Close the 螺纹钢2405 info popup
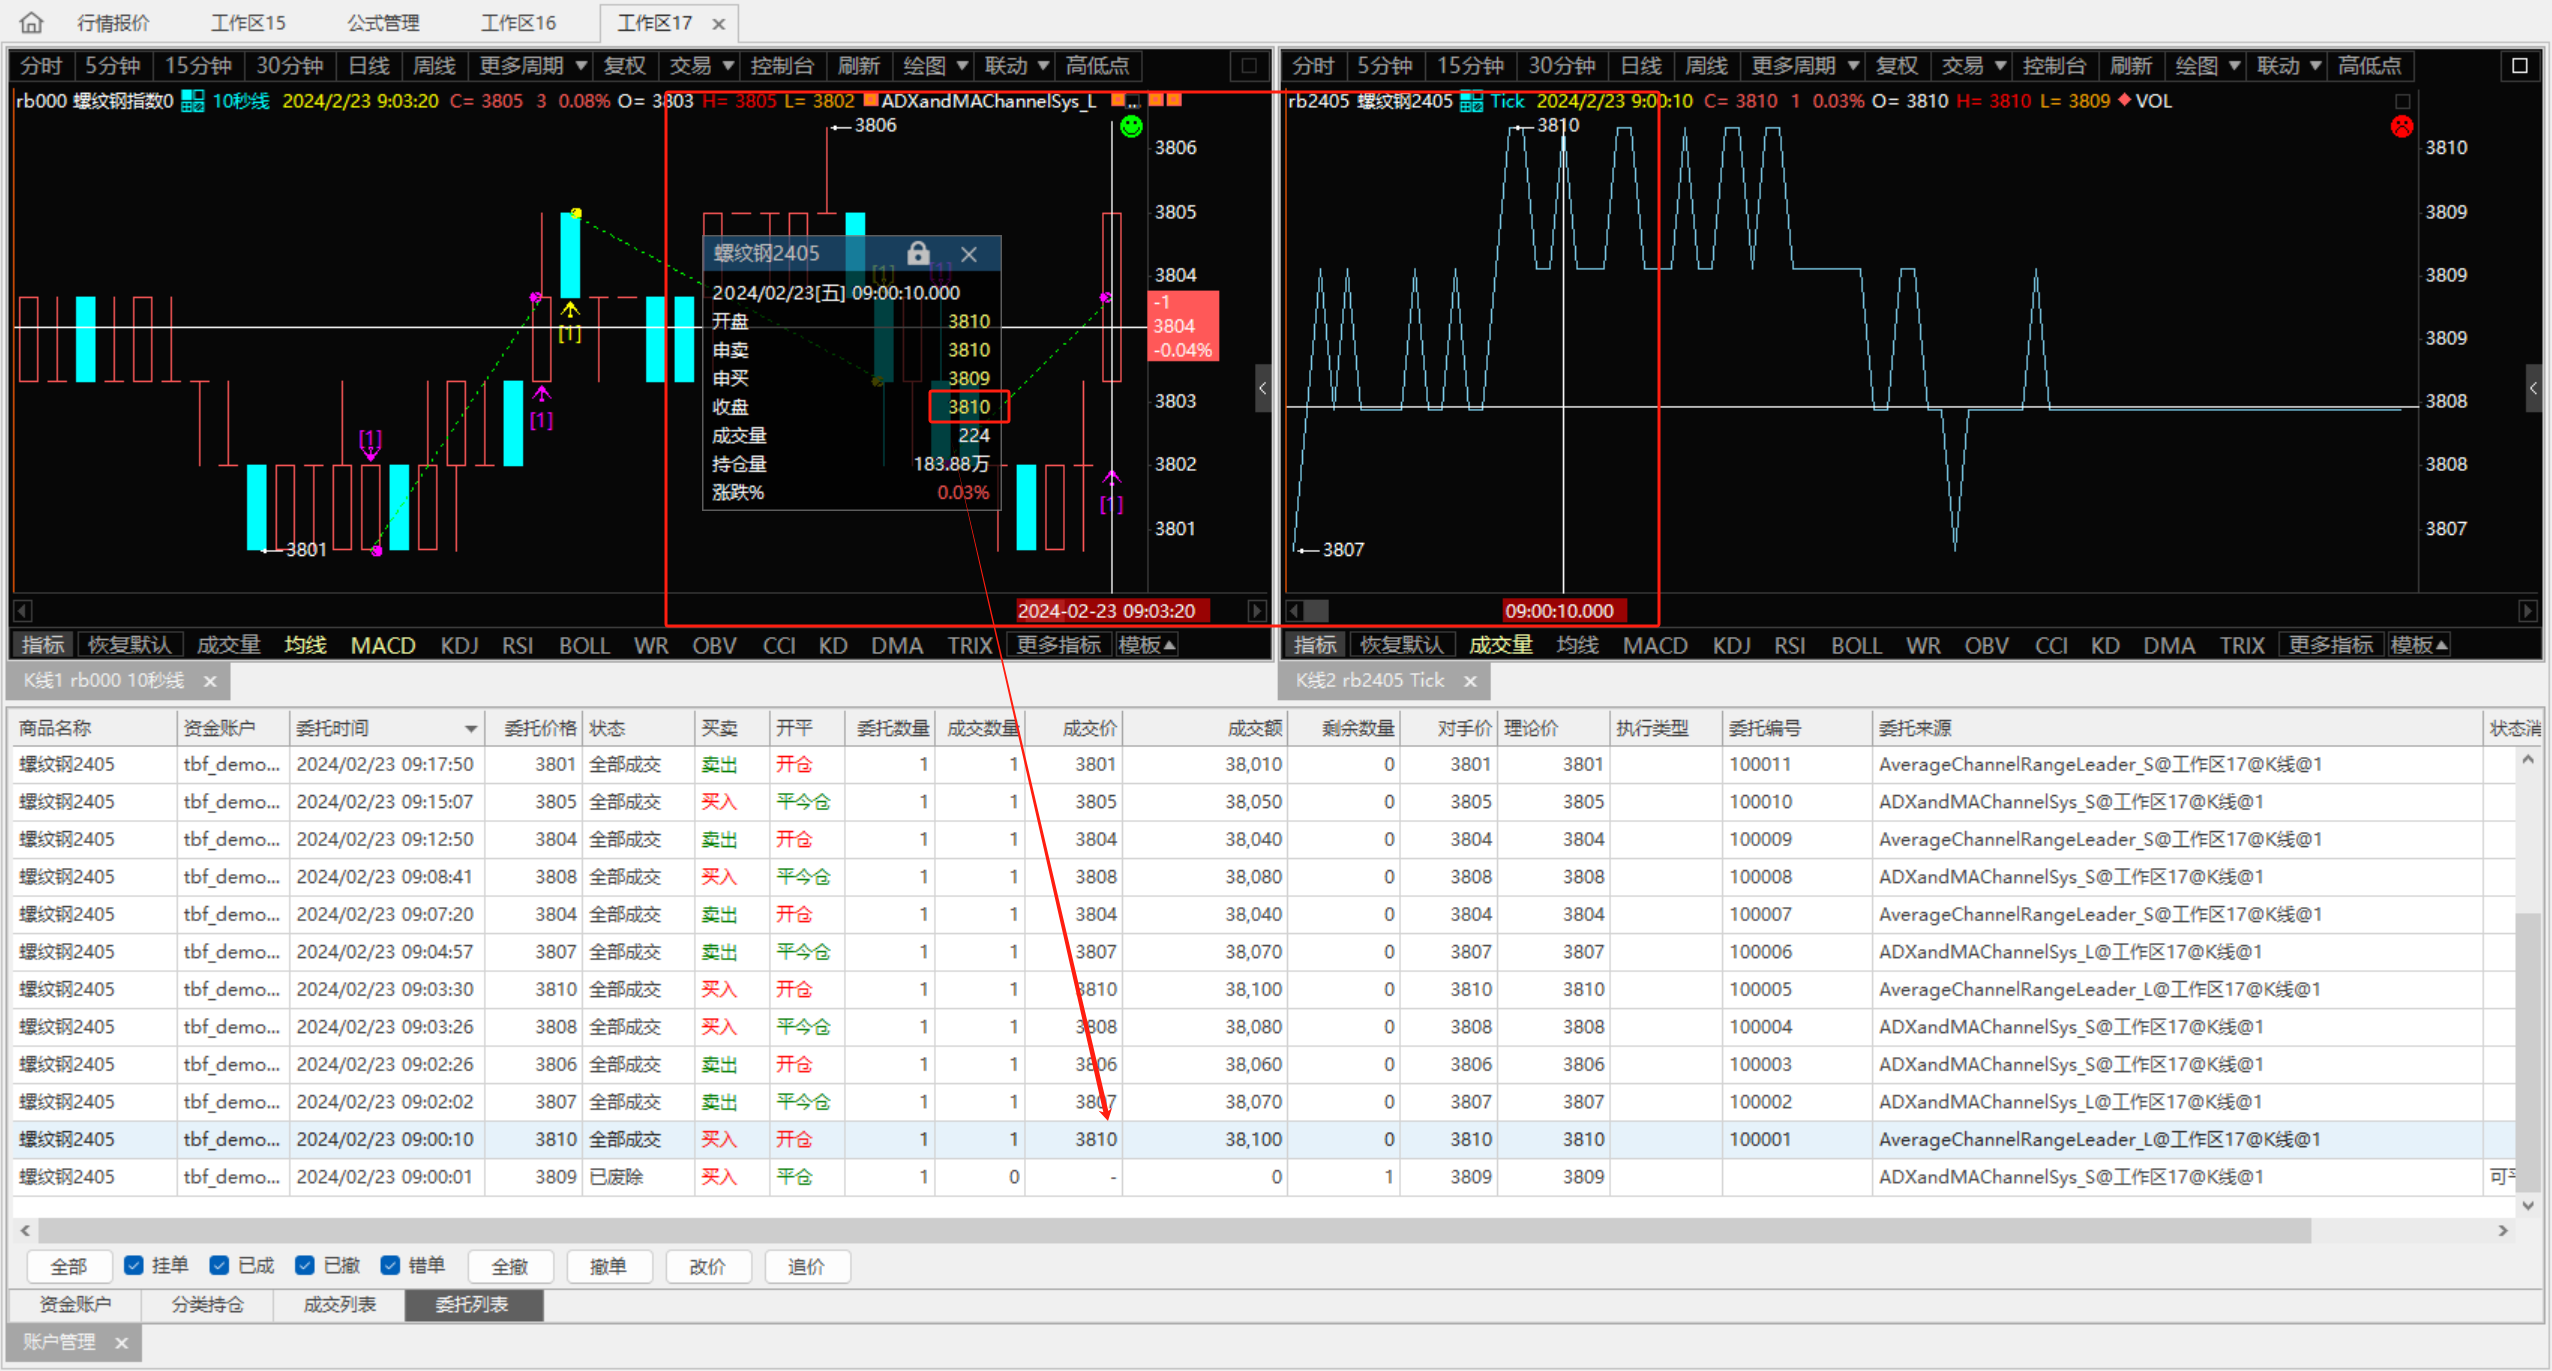This screenshot has height=1371, width=2552. click(969, 254)
